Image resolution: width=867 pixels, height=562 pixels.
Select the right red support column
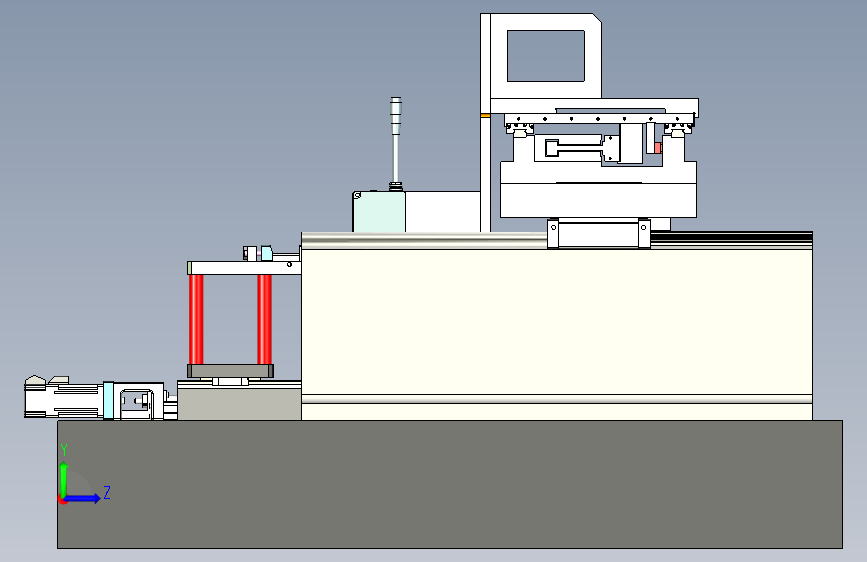[264, 320]
